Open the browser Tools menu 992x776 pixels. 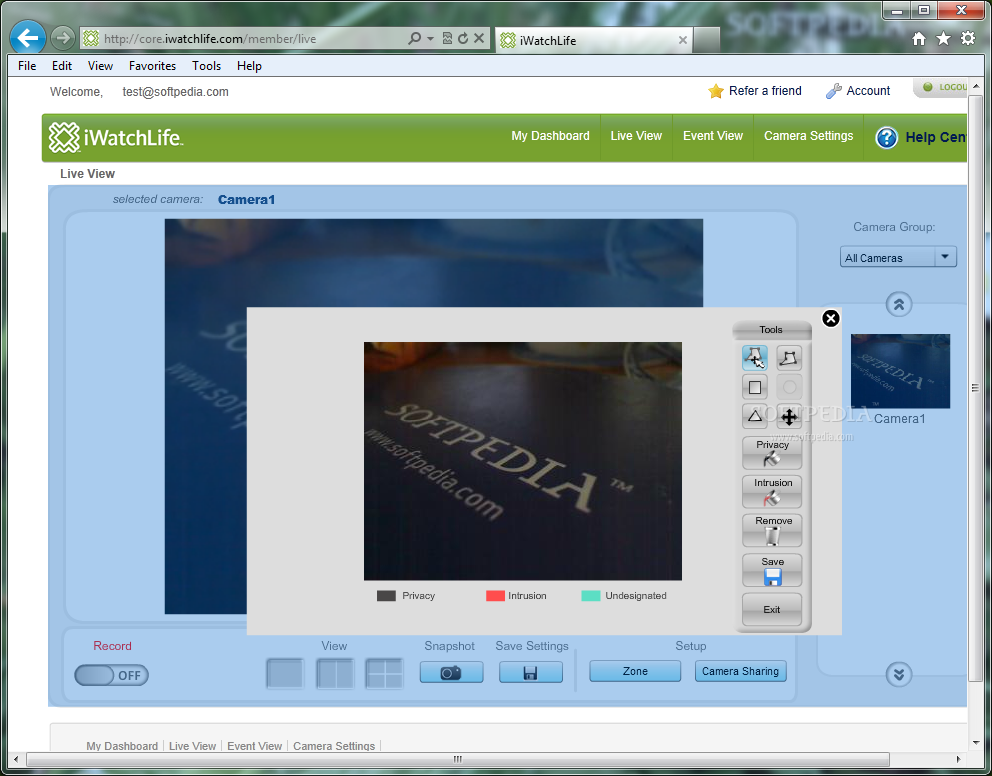pos(206,66)
